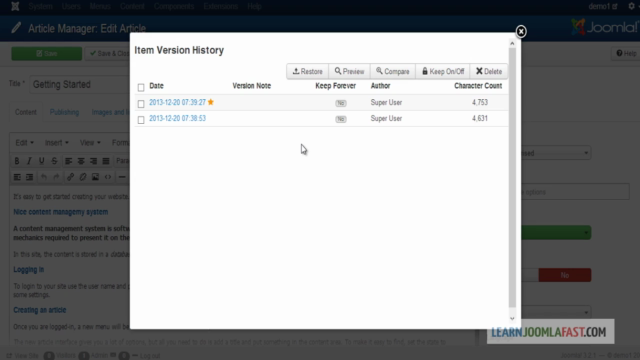Click the View Site link in footer
This screenshot has width=640, height=360.
point(22,356)
